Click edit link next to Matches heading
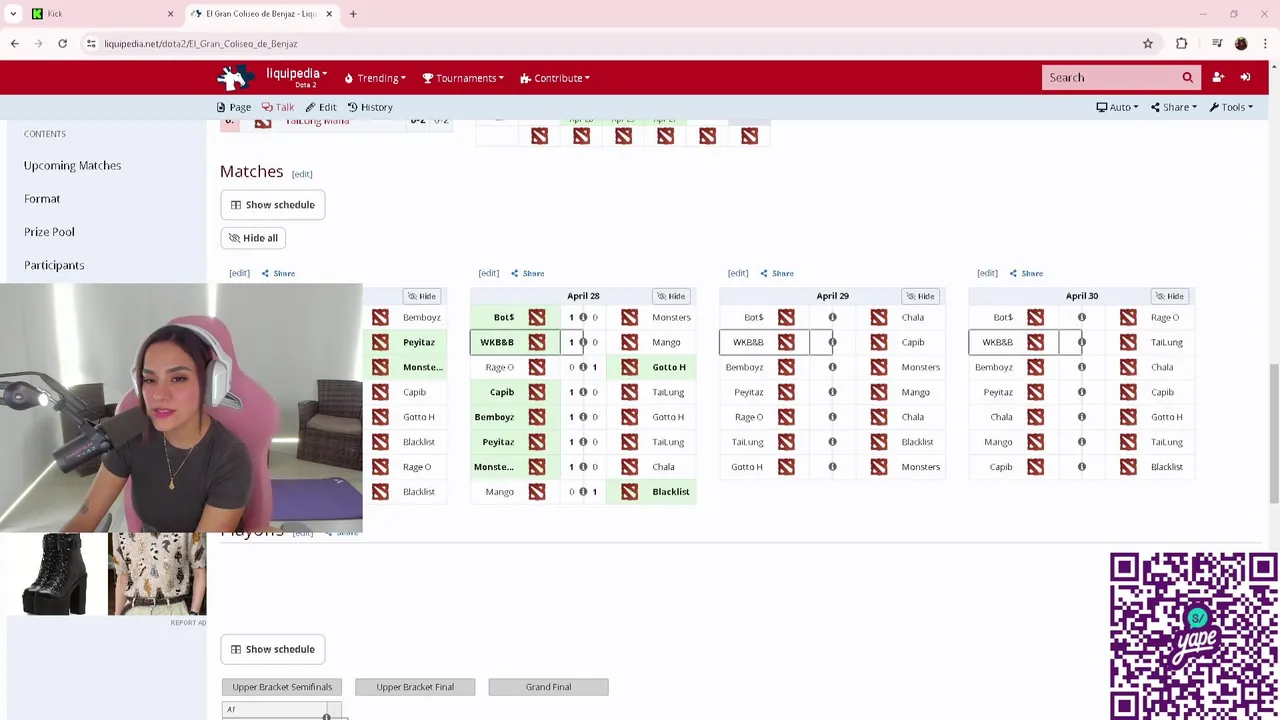 coord(302,174)
